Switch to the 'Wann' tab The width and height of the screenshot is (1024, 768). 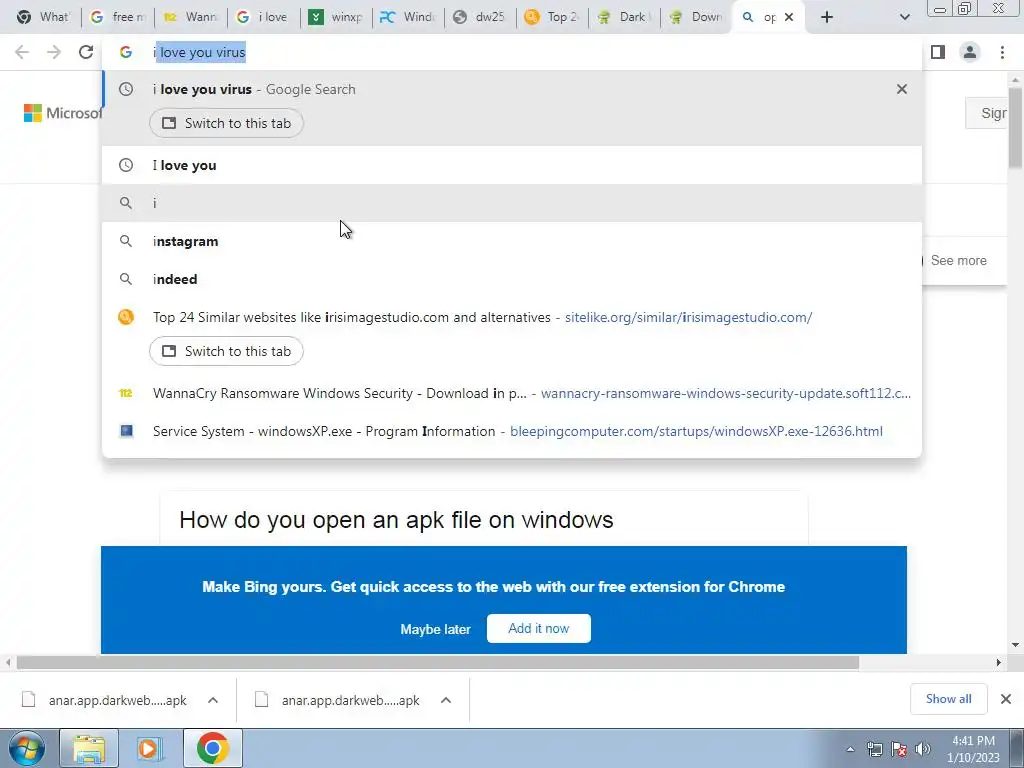[x=191, y=17]
